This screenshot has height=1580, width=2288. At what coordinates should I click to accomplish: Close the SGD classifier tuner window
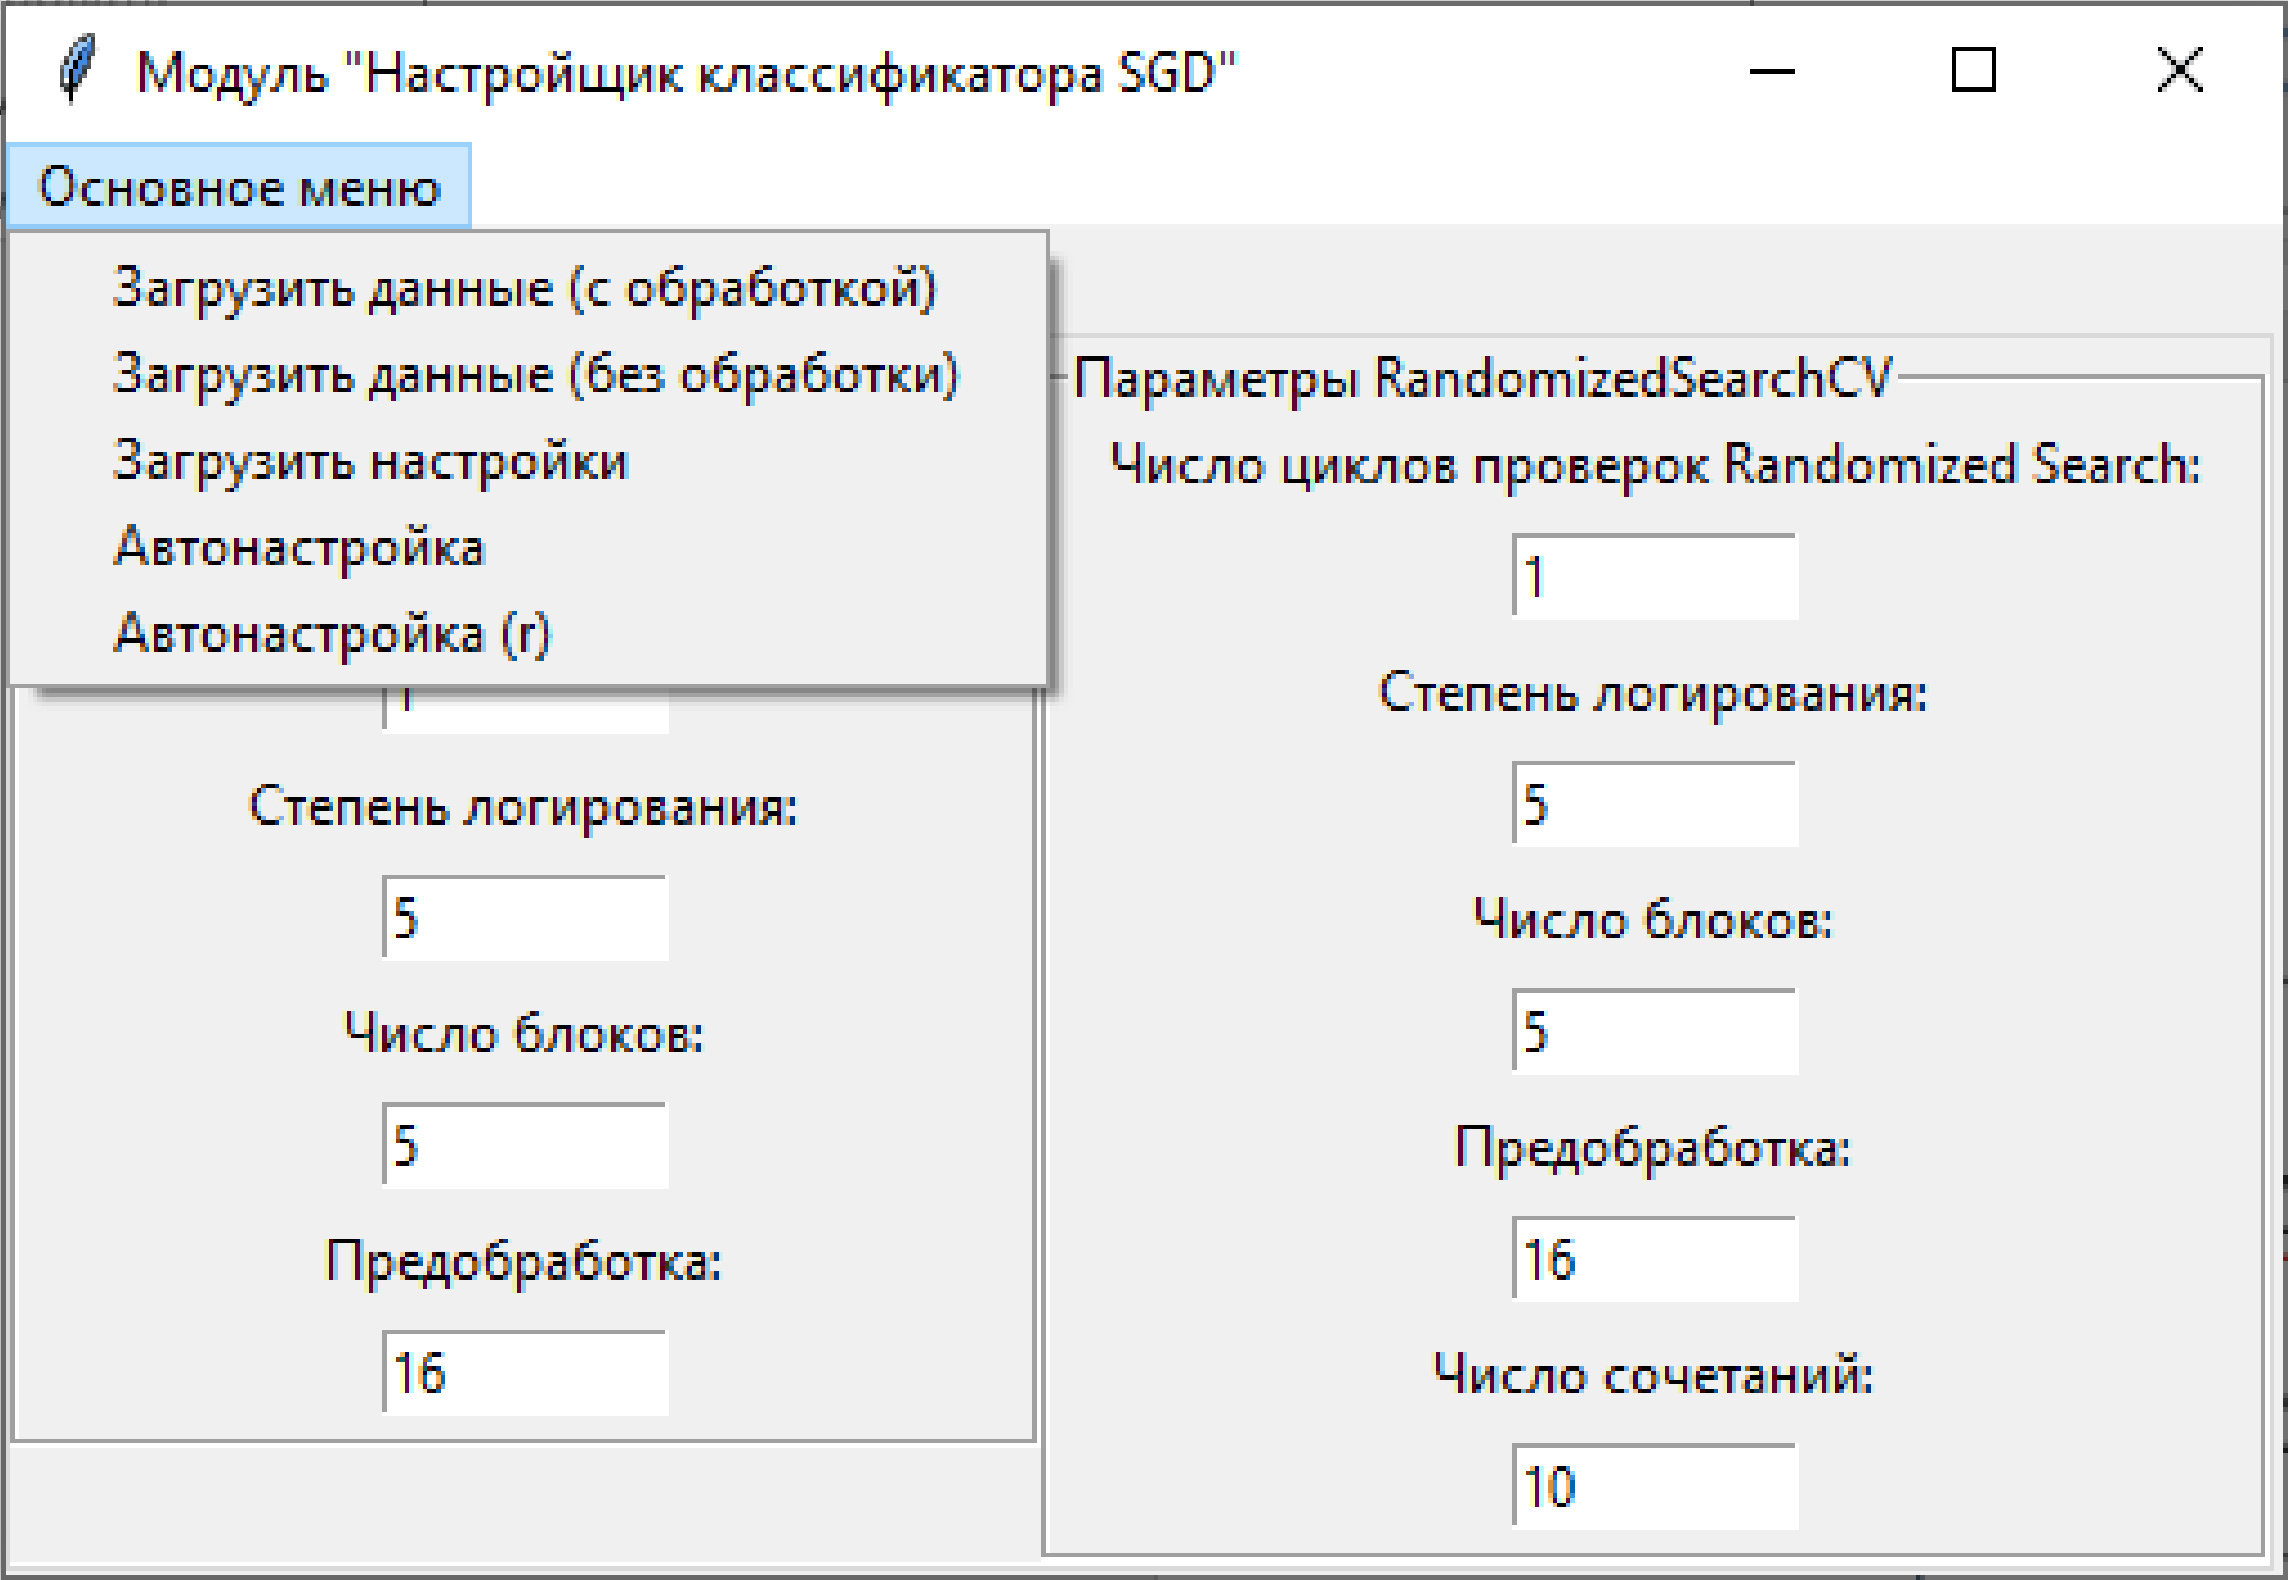click(2179, 71)
